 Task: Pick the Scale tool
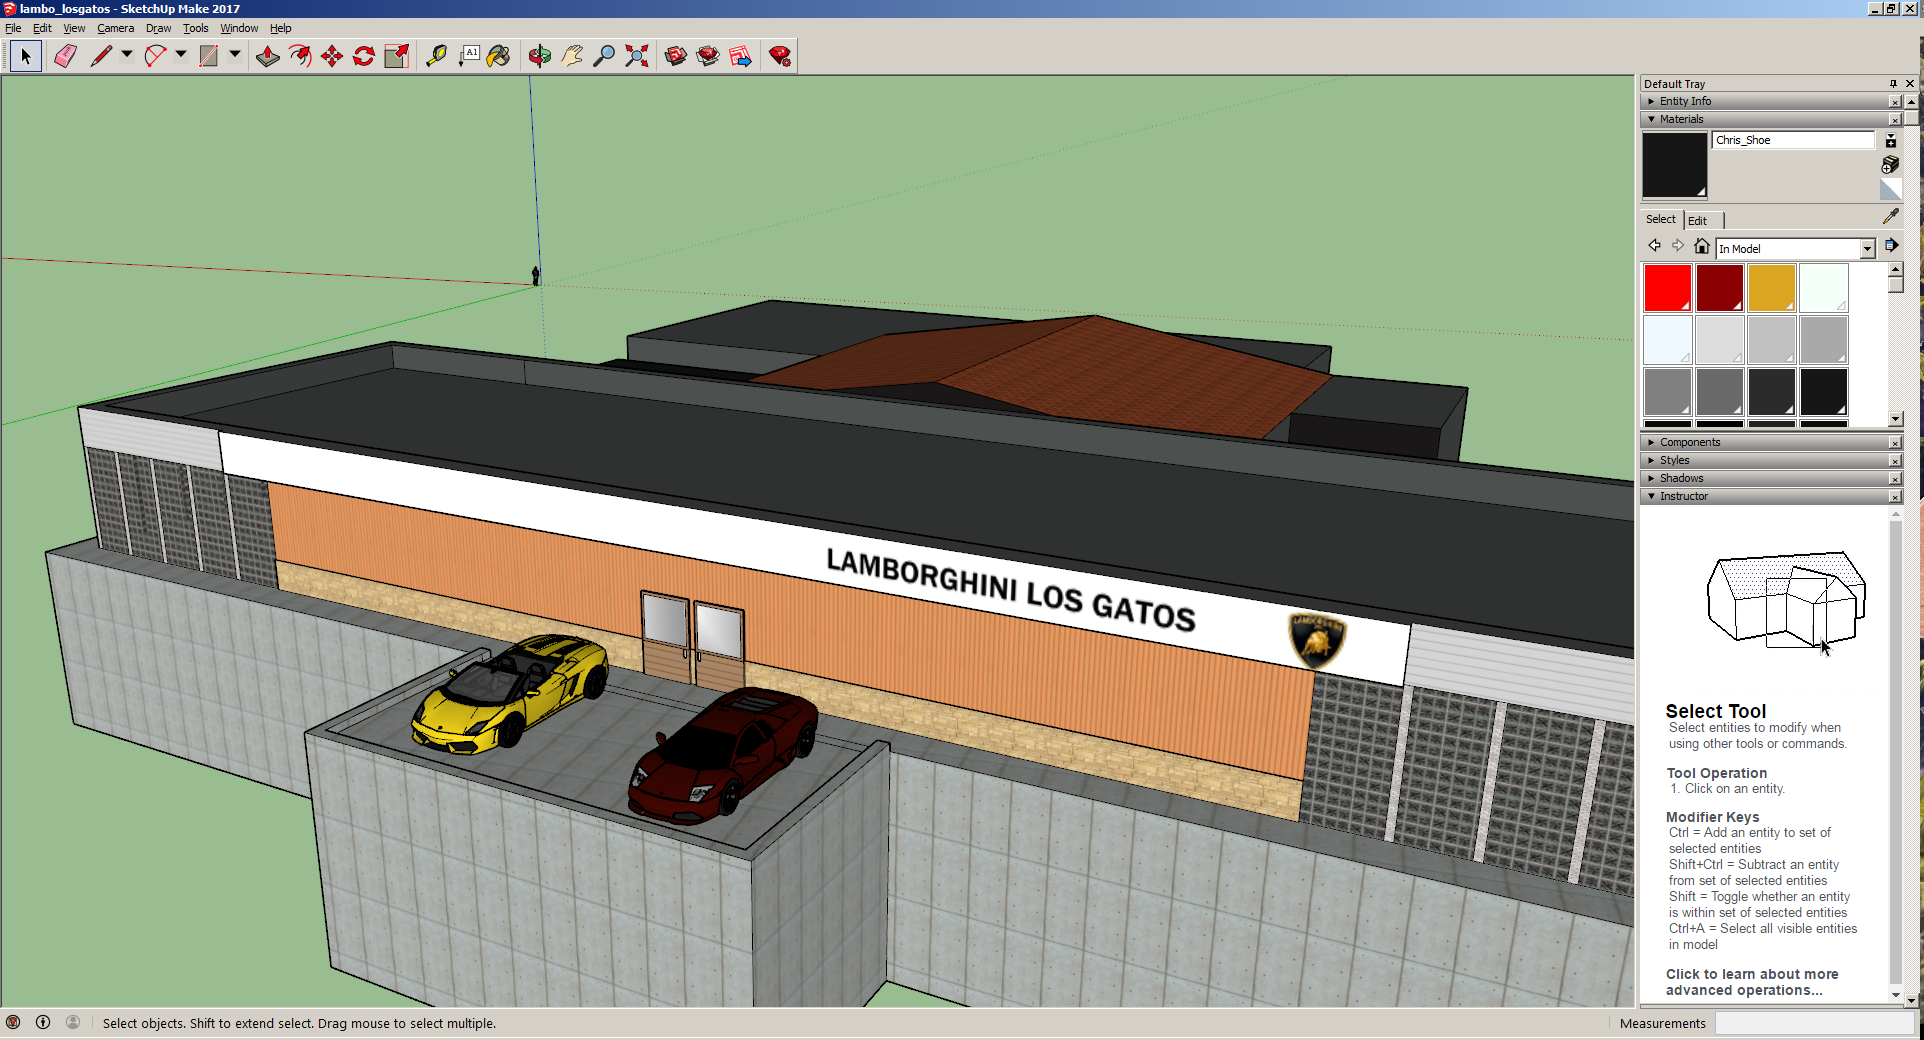pos(397,56)
